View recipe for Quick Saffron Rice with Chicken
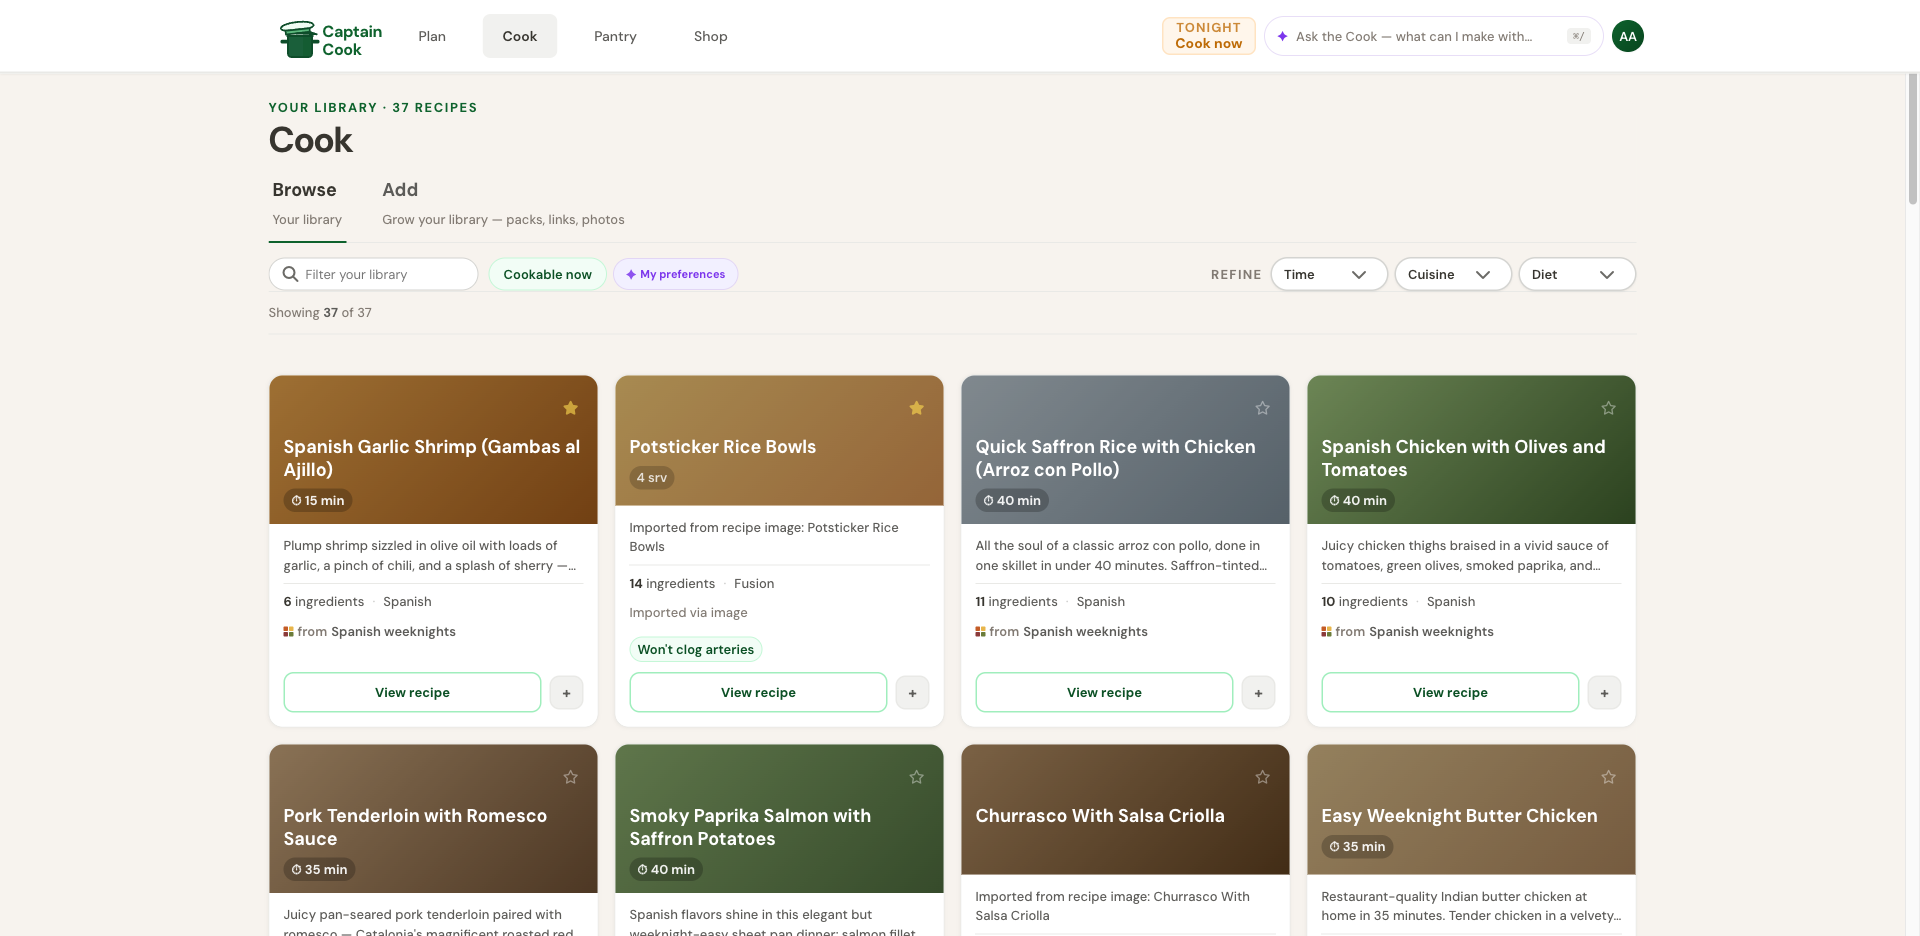Image resolution: width=1920 pixels, height=936 pixels. 1104,692
